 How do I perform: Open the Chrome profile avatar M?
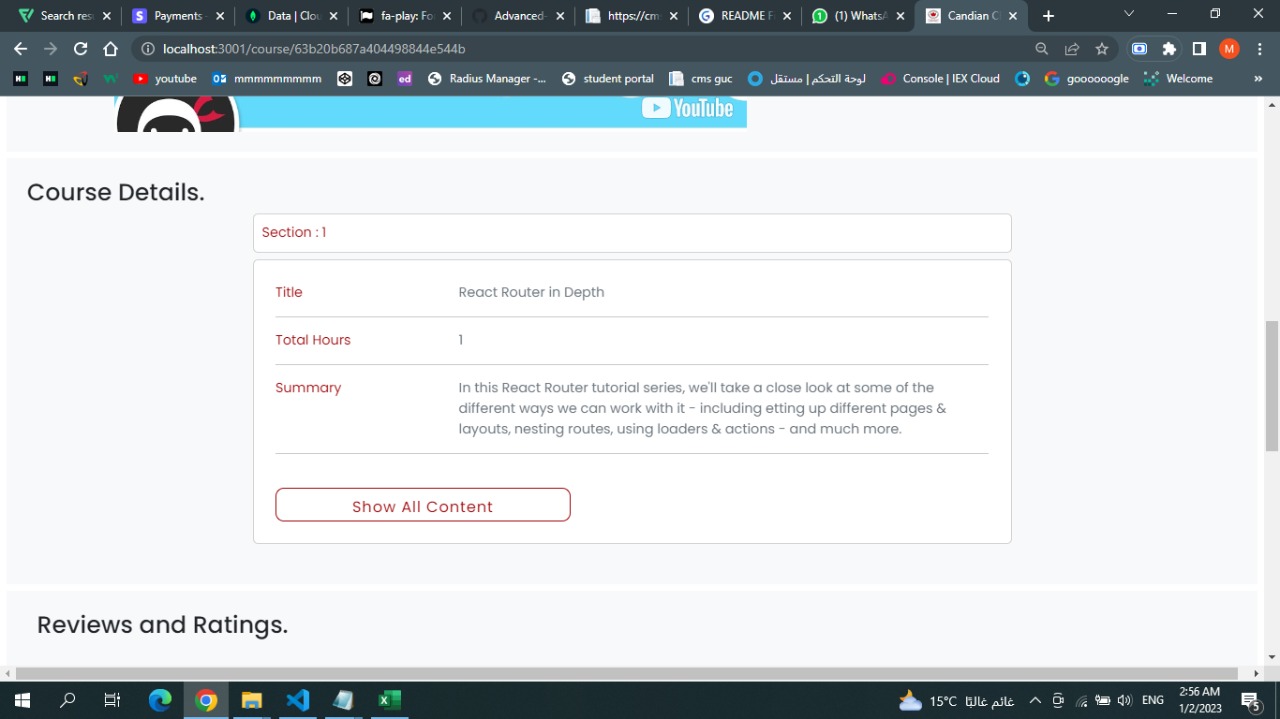pyautogui.click(x=1229, y=48)
